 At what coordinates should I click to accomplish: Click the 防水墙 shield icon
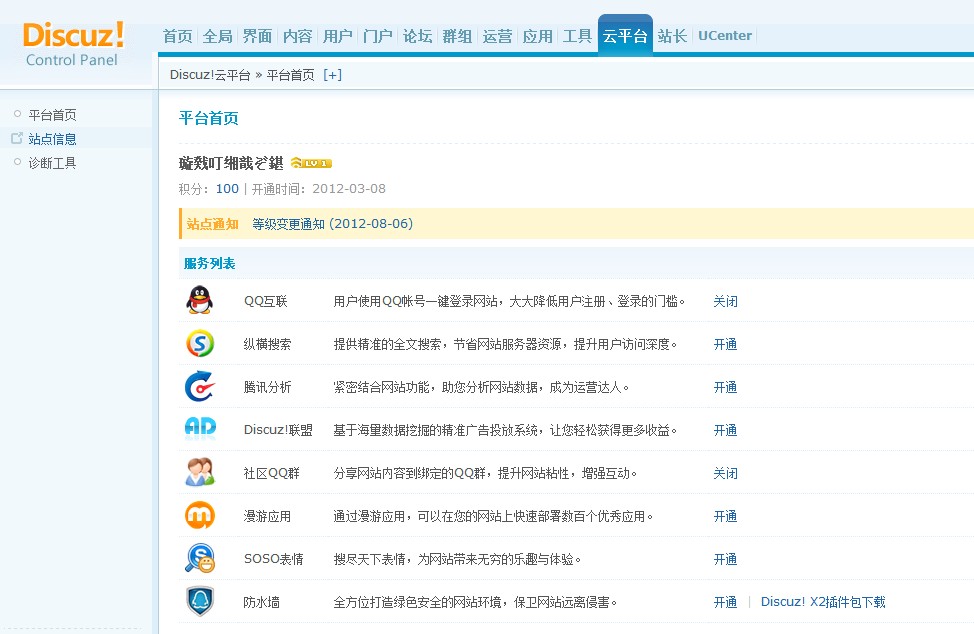(200, 601)
